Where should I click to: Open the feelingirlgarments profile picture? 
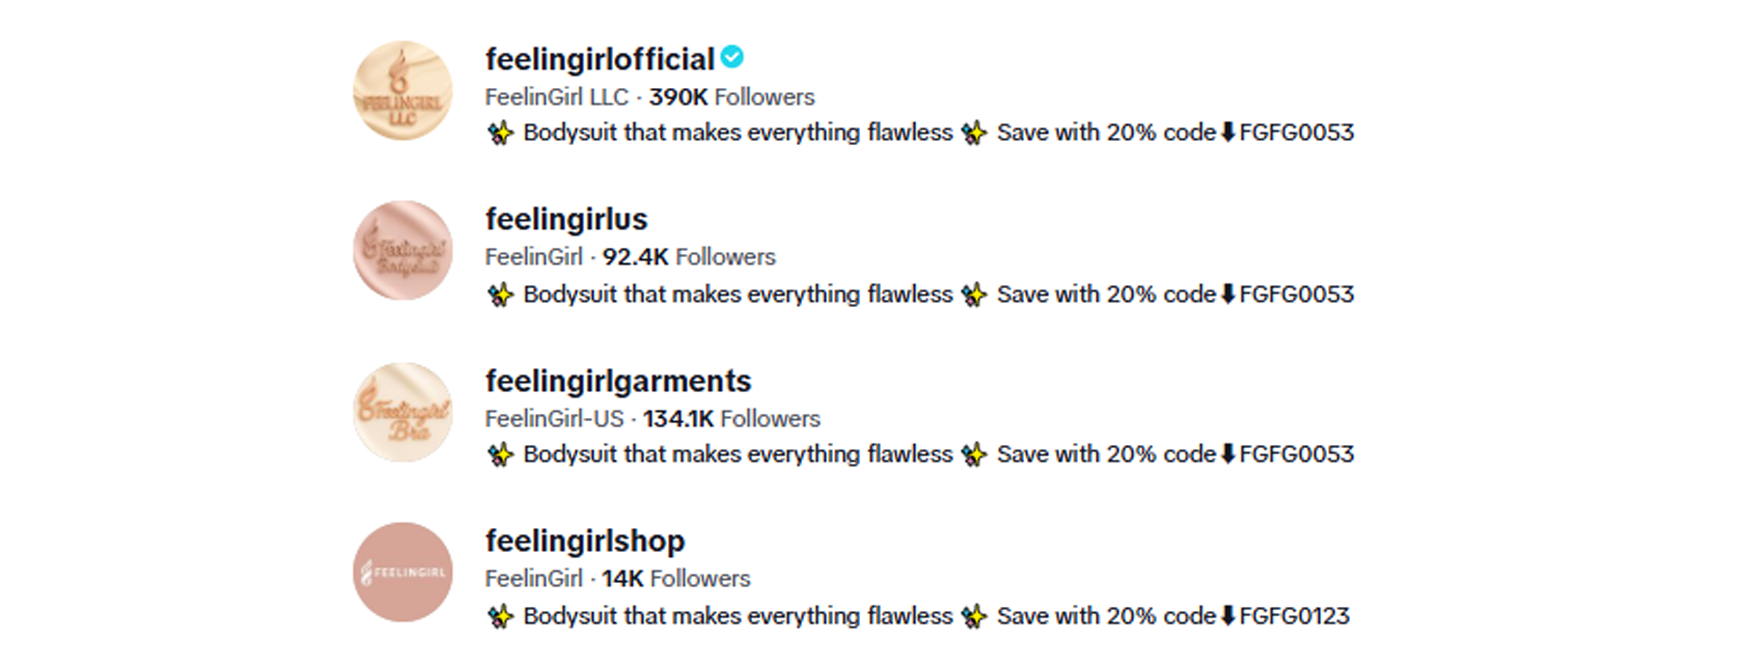(x=402, y=412)
